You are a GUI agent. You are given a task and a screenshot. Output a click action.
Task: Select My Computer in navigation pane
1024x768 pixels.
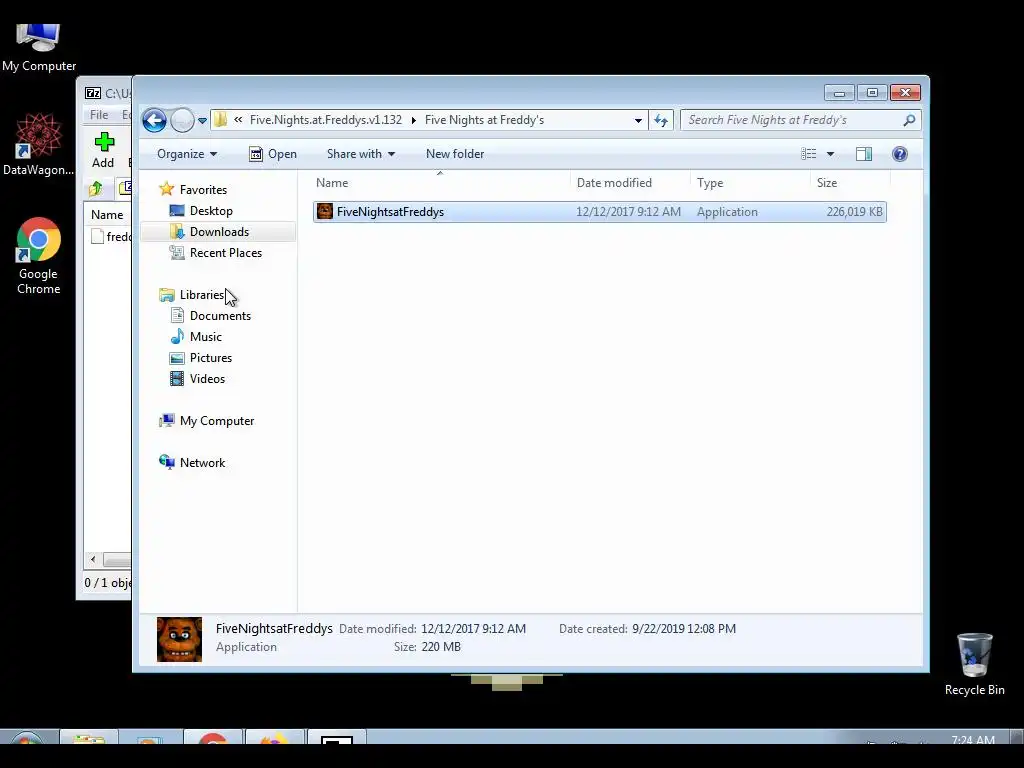[217, 421]
